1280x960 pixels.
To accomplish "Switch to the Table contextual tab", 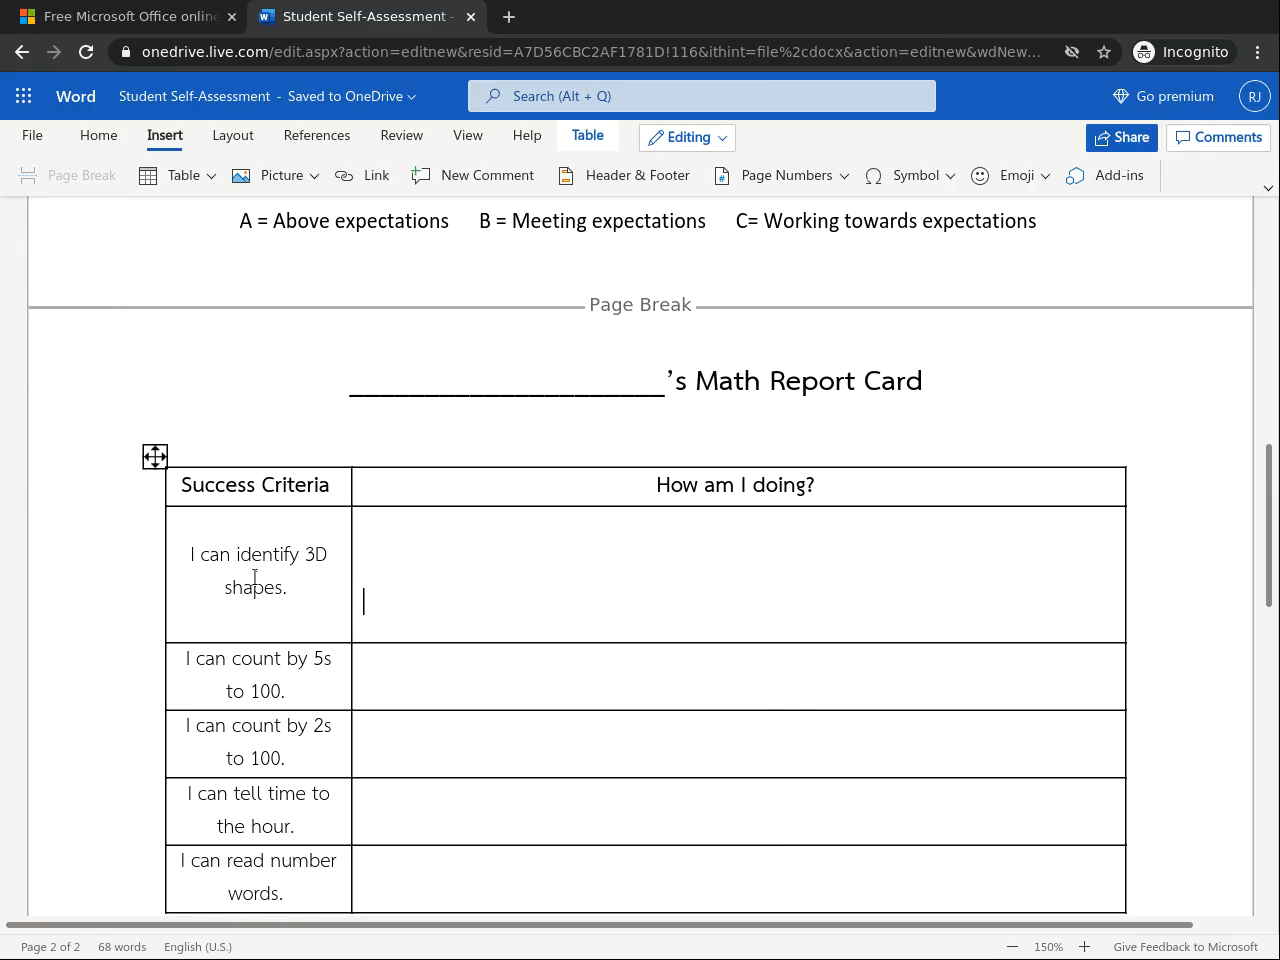I will 588,136.
